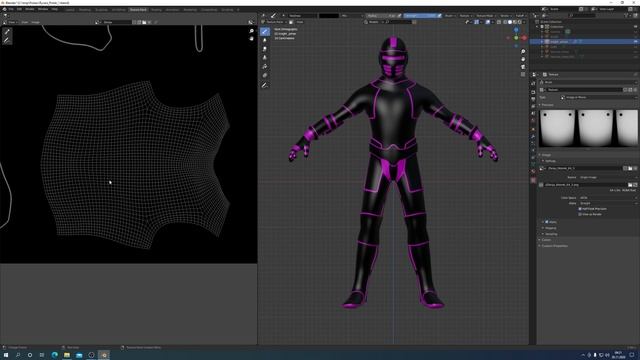Toggle viewport overlays button
The height and width of the screenshot is (360, 640).
tap(488, 22)
